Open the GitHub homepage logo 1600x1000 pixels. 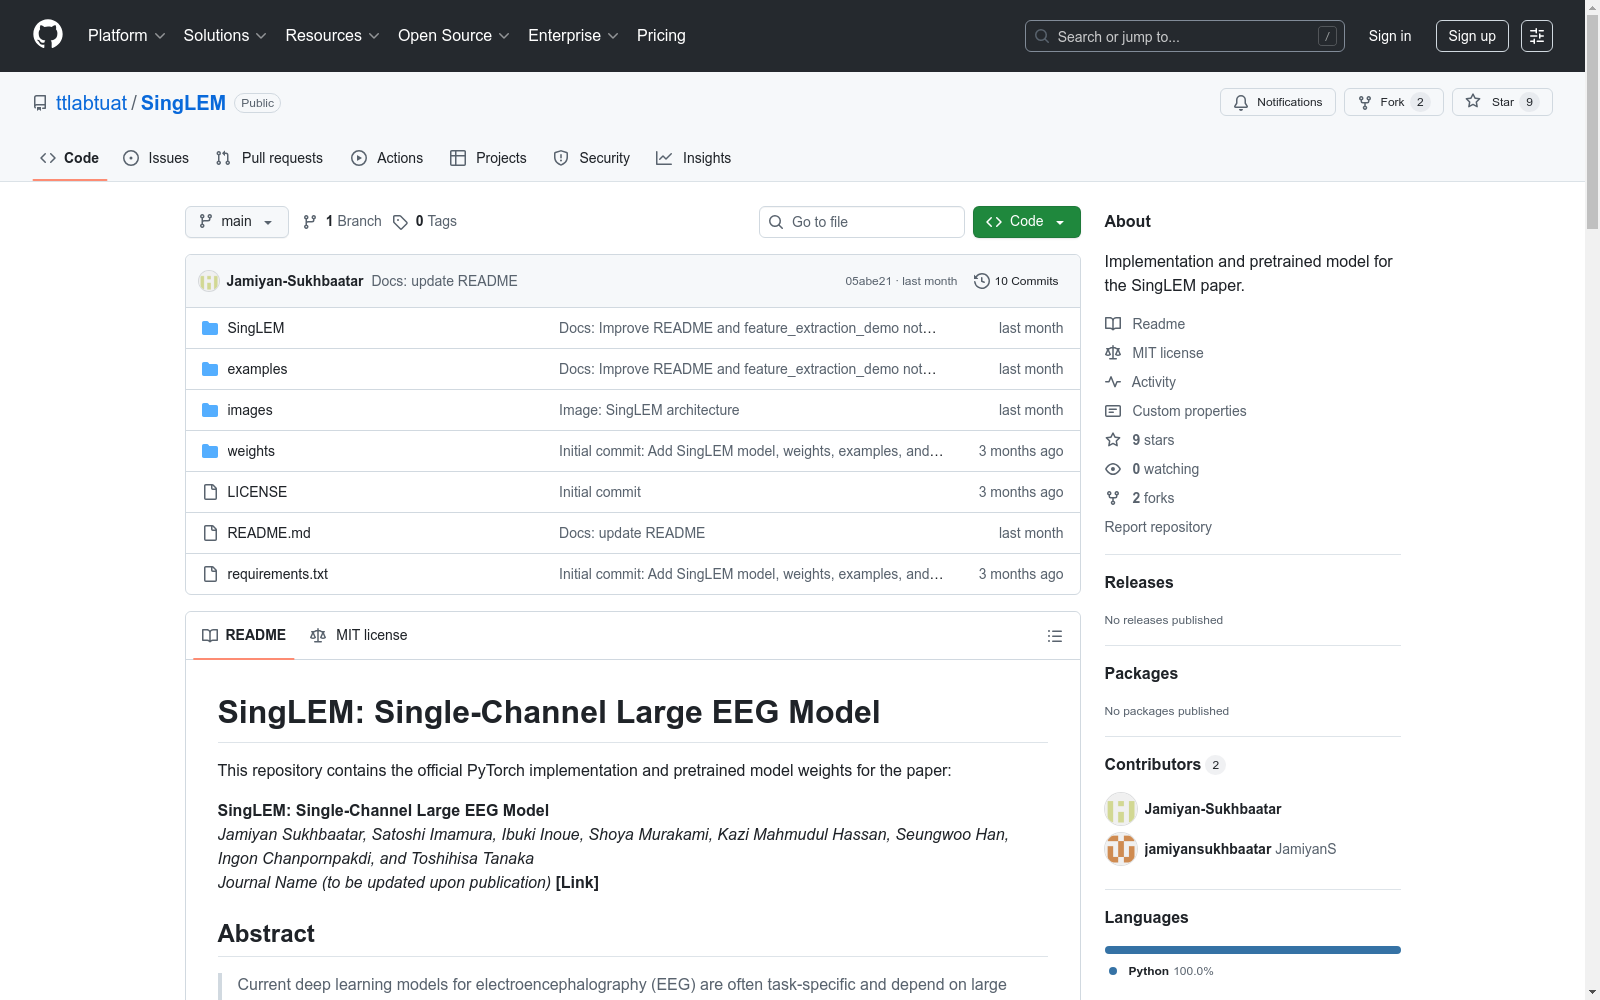click(48, 35)
